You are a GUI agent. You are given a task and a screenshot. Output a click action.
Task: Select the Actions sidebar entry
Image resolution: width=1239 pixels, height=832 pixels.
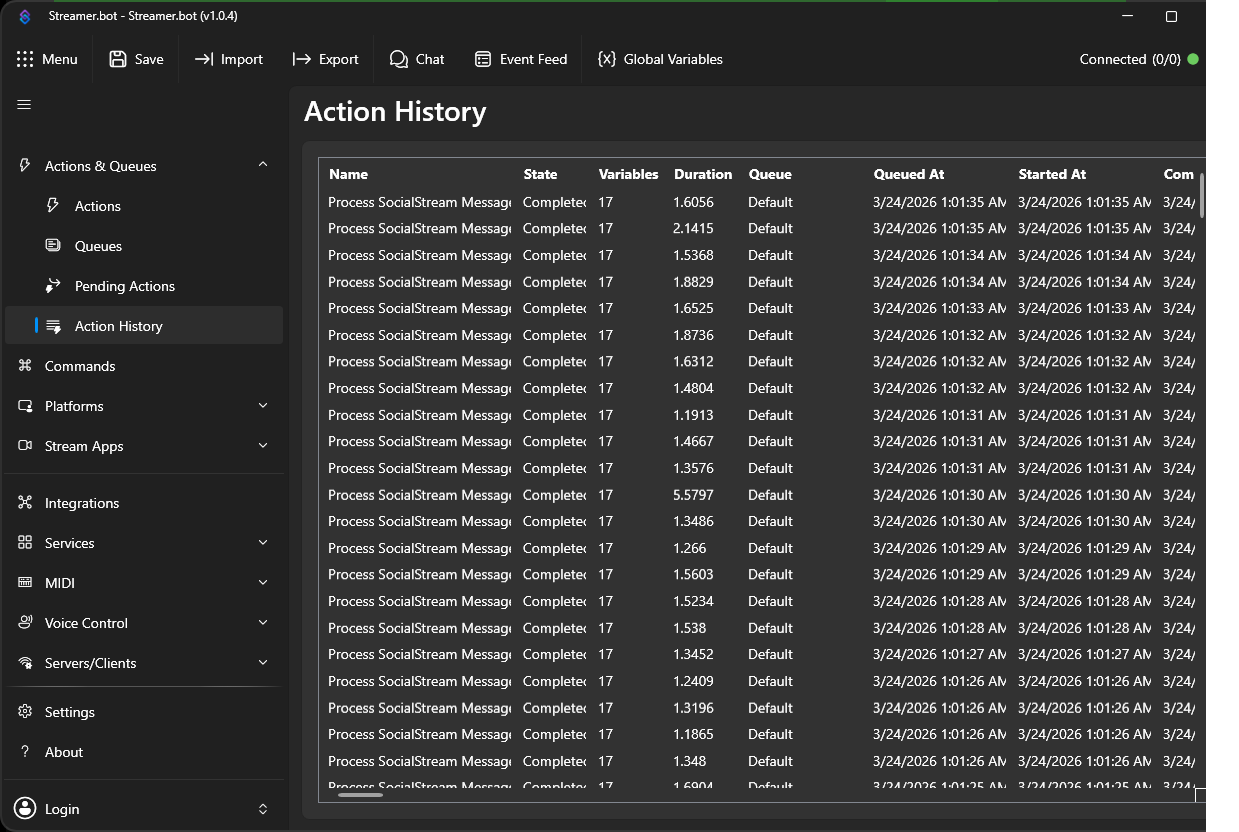[x=95, y=205]
